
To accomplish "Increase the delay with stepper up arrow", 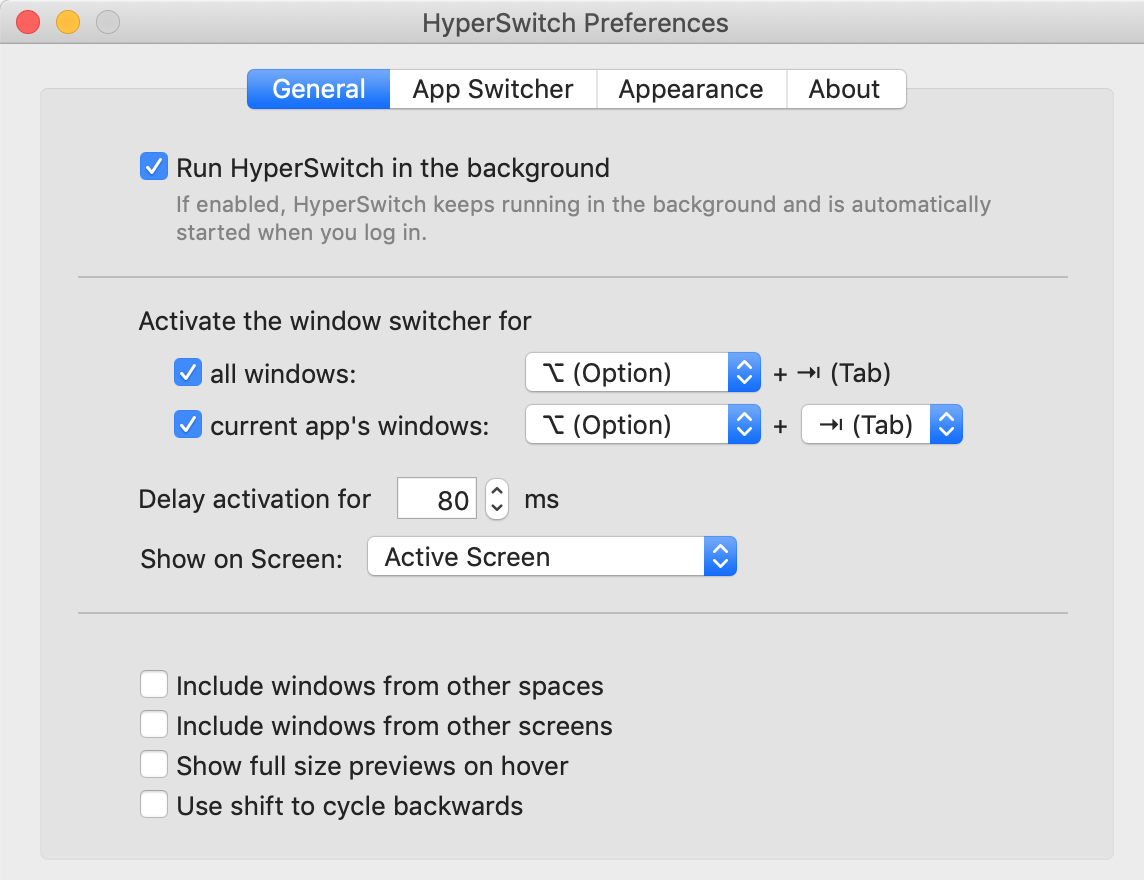I will point(497,490).
